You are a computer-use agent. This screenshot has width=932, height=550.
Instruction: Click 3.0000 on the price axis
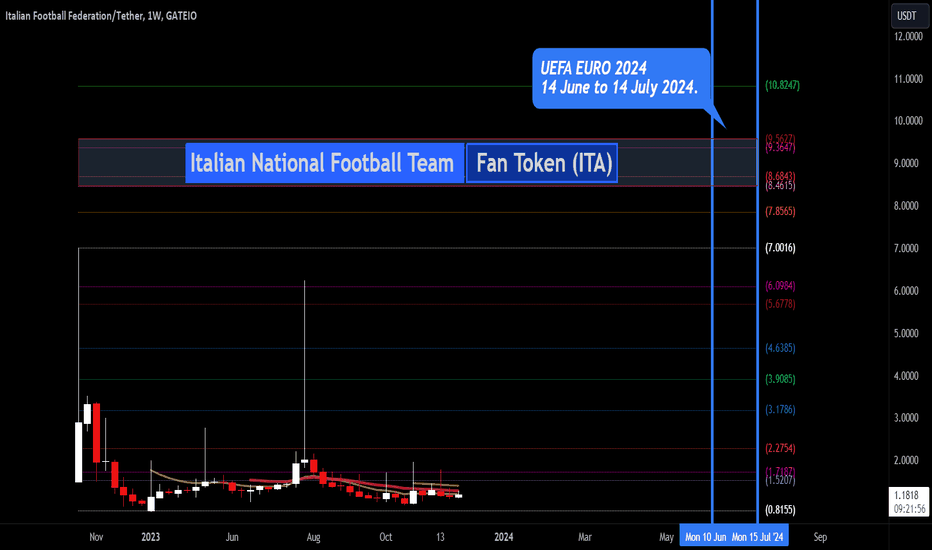(908, 418)
